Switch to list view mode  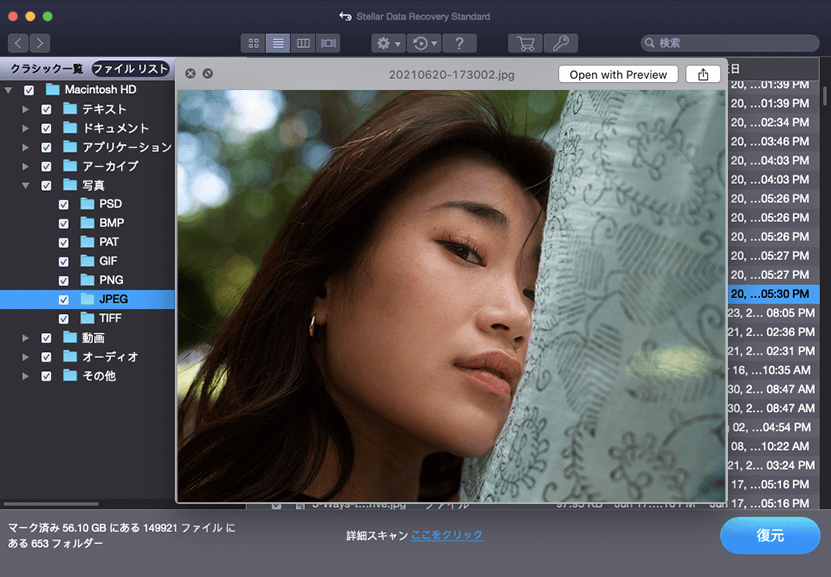click(x=279, y=43)
